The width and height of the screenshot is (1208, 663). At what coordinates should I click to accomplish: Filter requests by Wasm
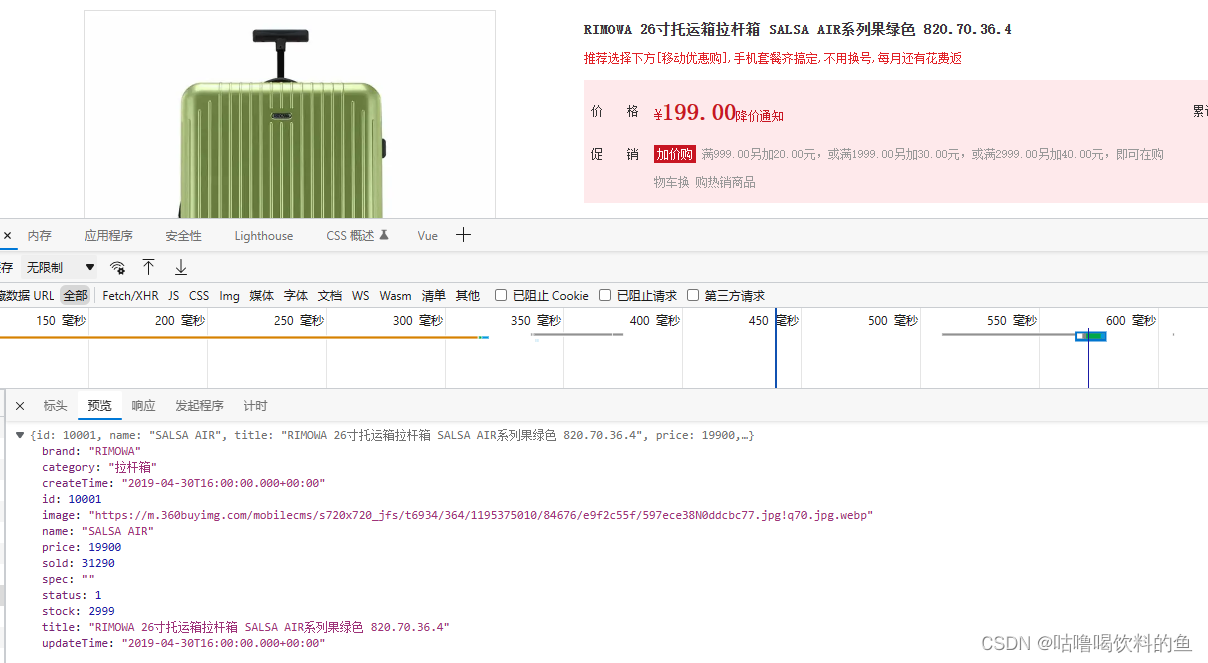pos(395,295)
